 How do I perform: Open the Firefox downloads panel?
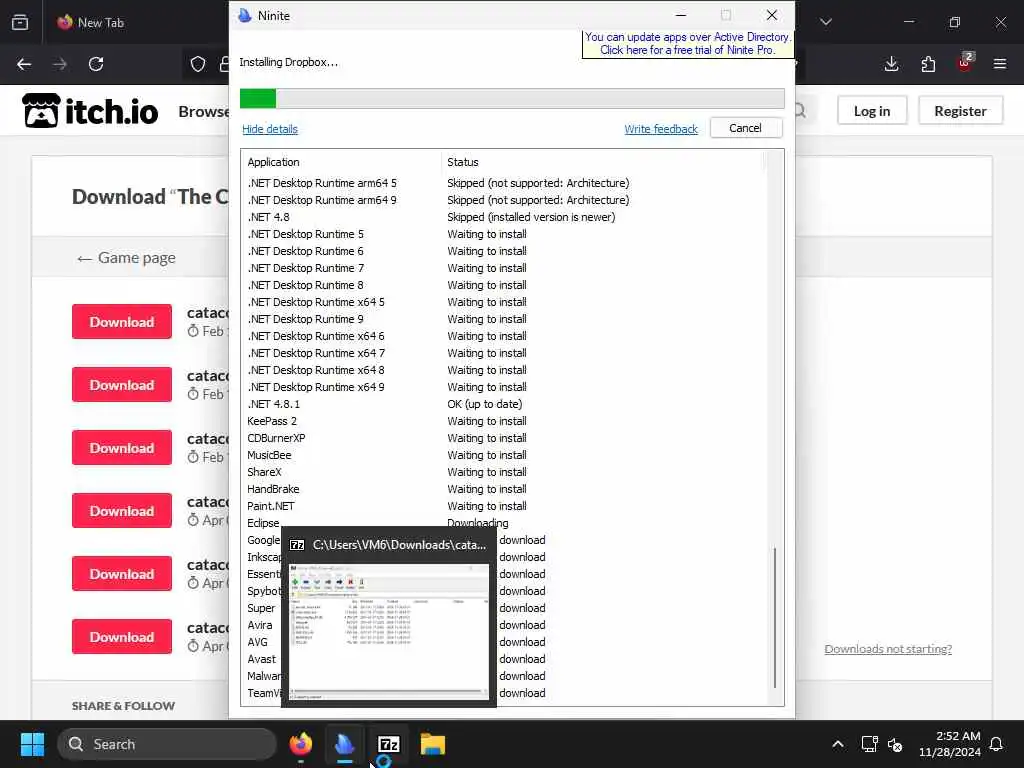(x=891, y=64)
